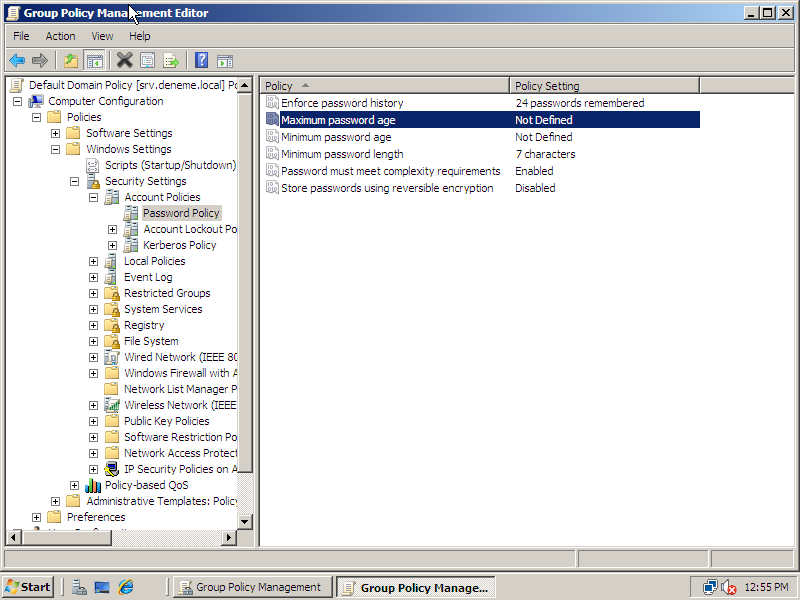Click the Export List toolbar icon

pyautogui.click(x=171, y=61)
